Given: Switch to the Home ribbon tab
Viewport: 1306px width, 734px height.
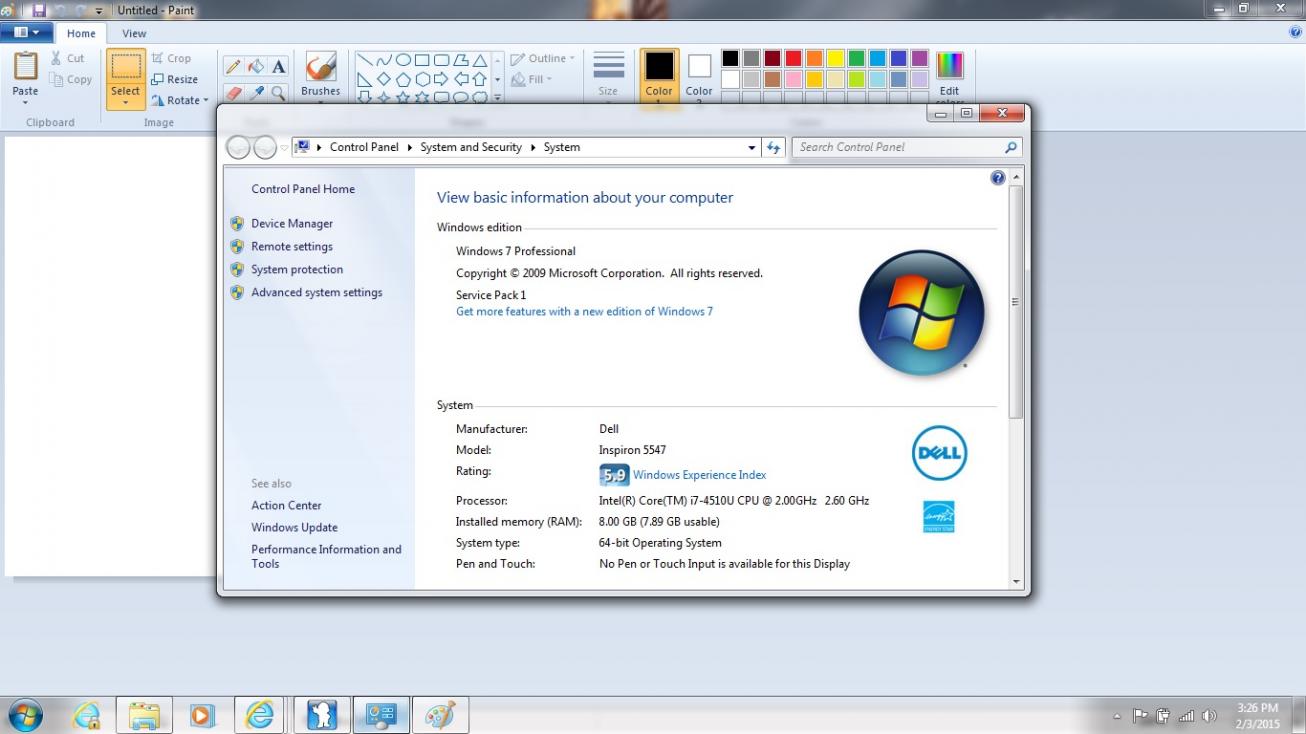Looking at the screenshot, I should pos(81,33).
